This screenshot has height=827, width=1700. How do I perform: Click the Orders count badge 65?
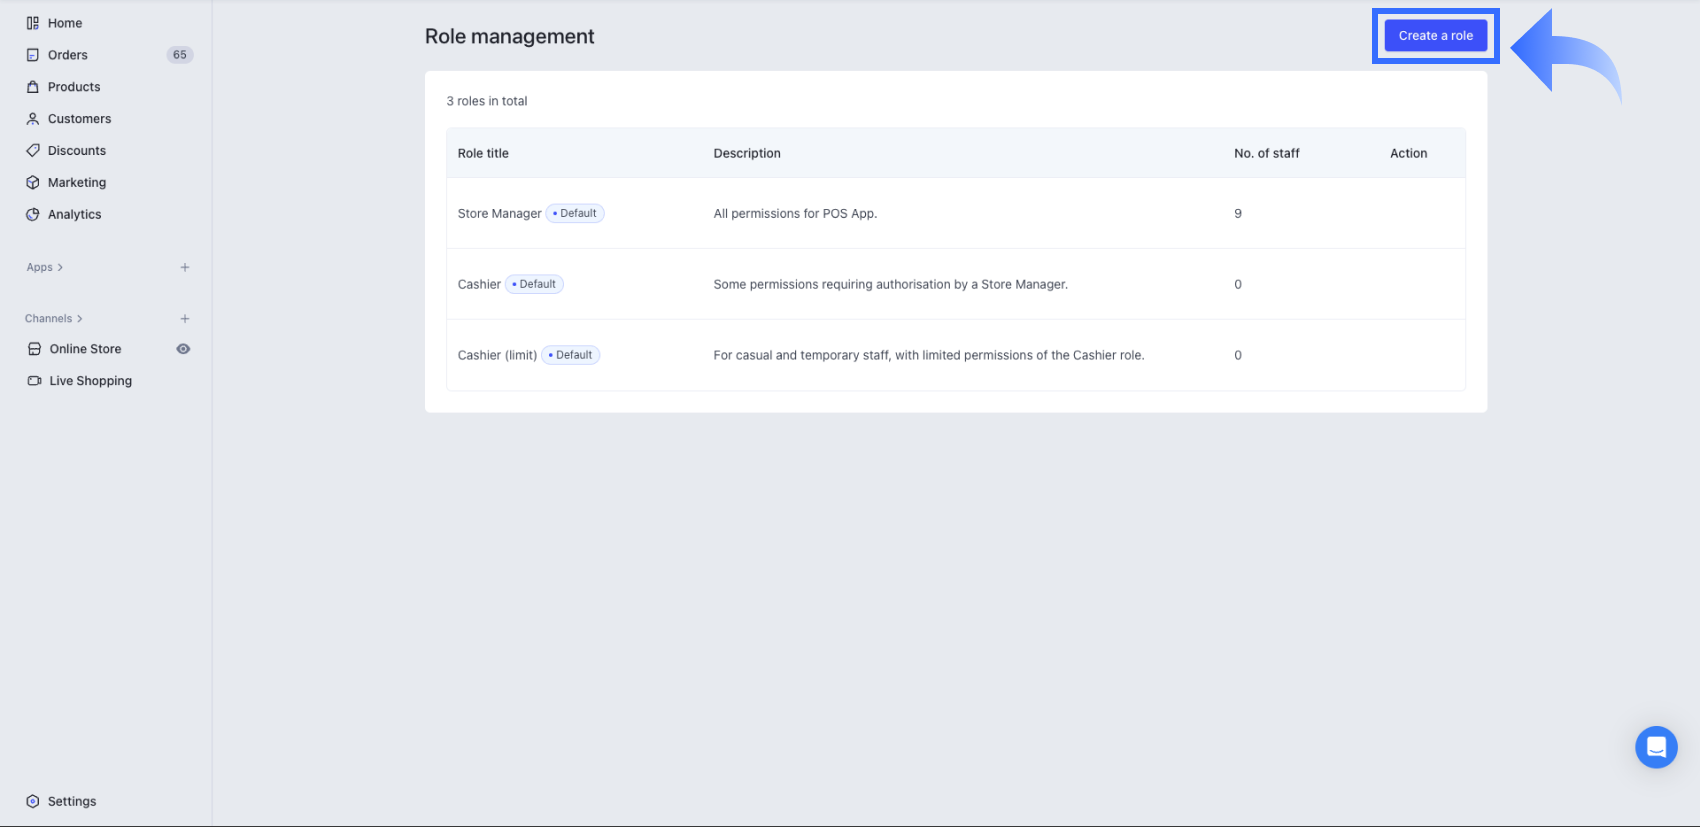pyautogui.click(x=180, y=55)
